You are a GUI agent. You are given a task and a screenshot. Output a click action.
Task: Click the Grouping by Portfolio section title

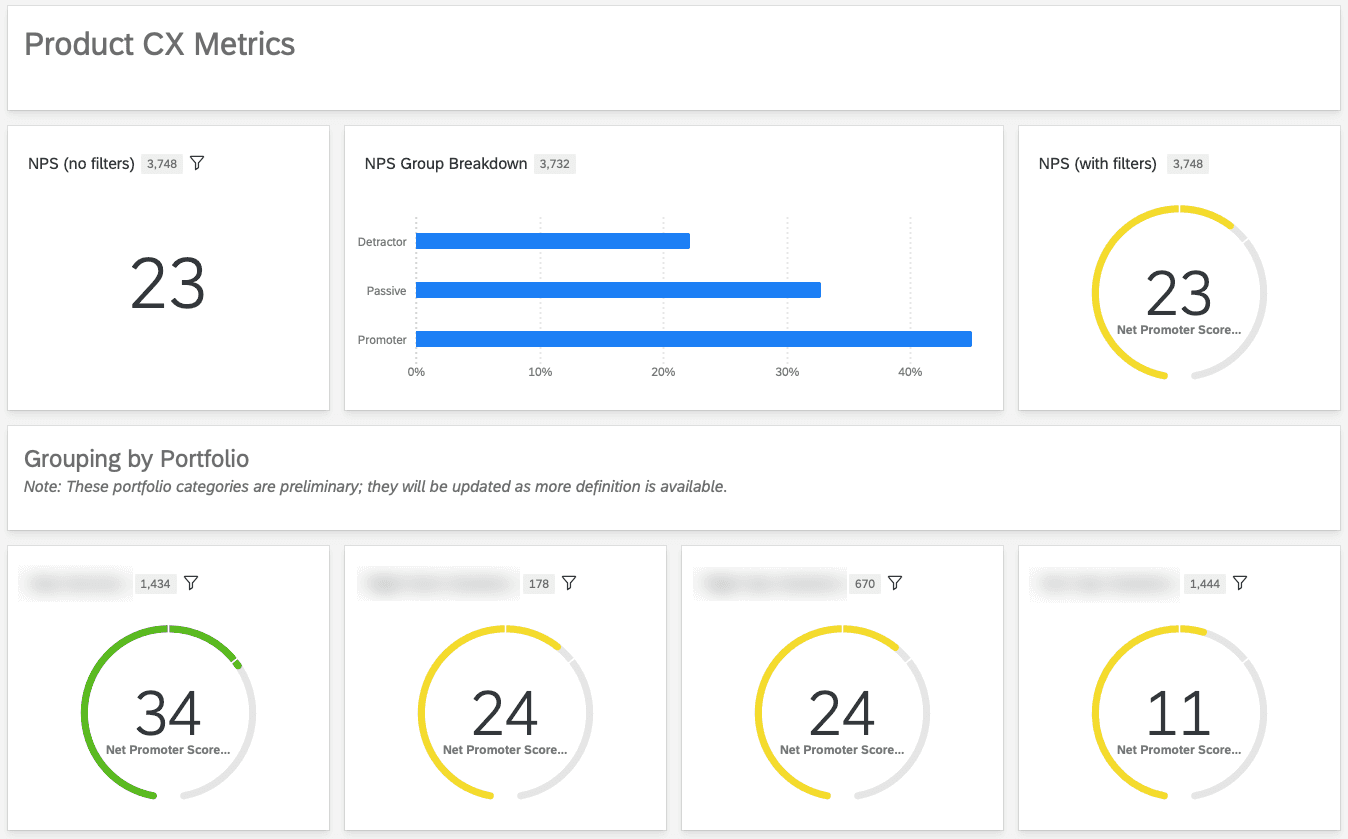pyautogui.click(x=137, y=459)
